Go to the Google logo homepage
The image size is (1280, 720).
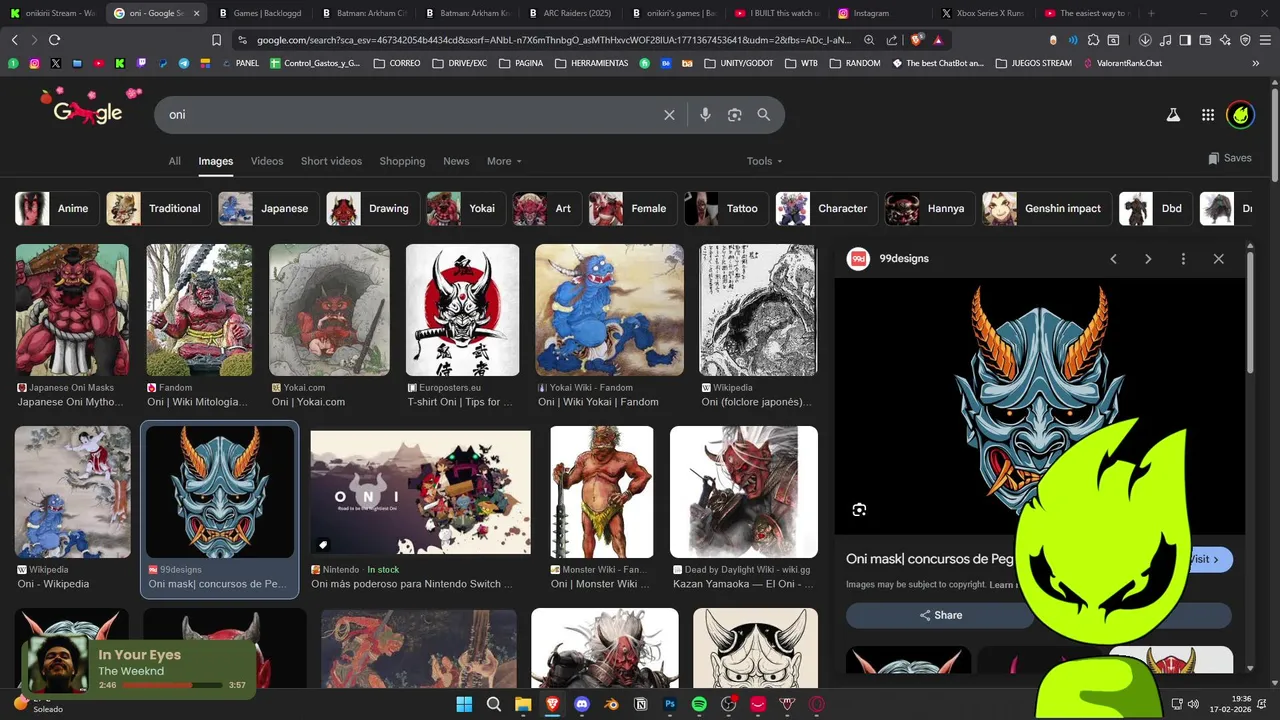coord(88,107)
